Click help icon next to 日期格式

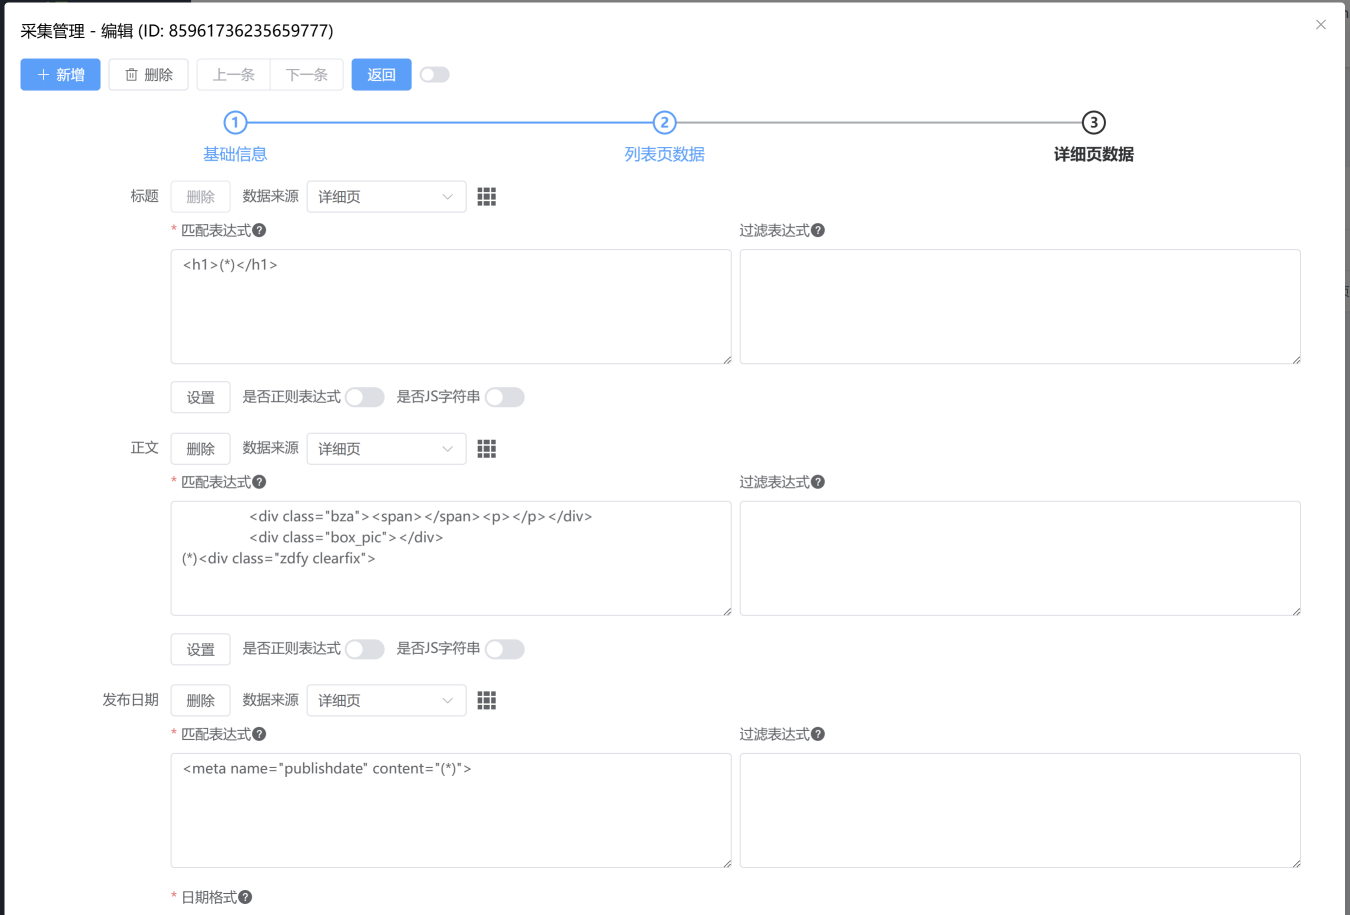tap(245, 898)
